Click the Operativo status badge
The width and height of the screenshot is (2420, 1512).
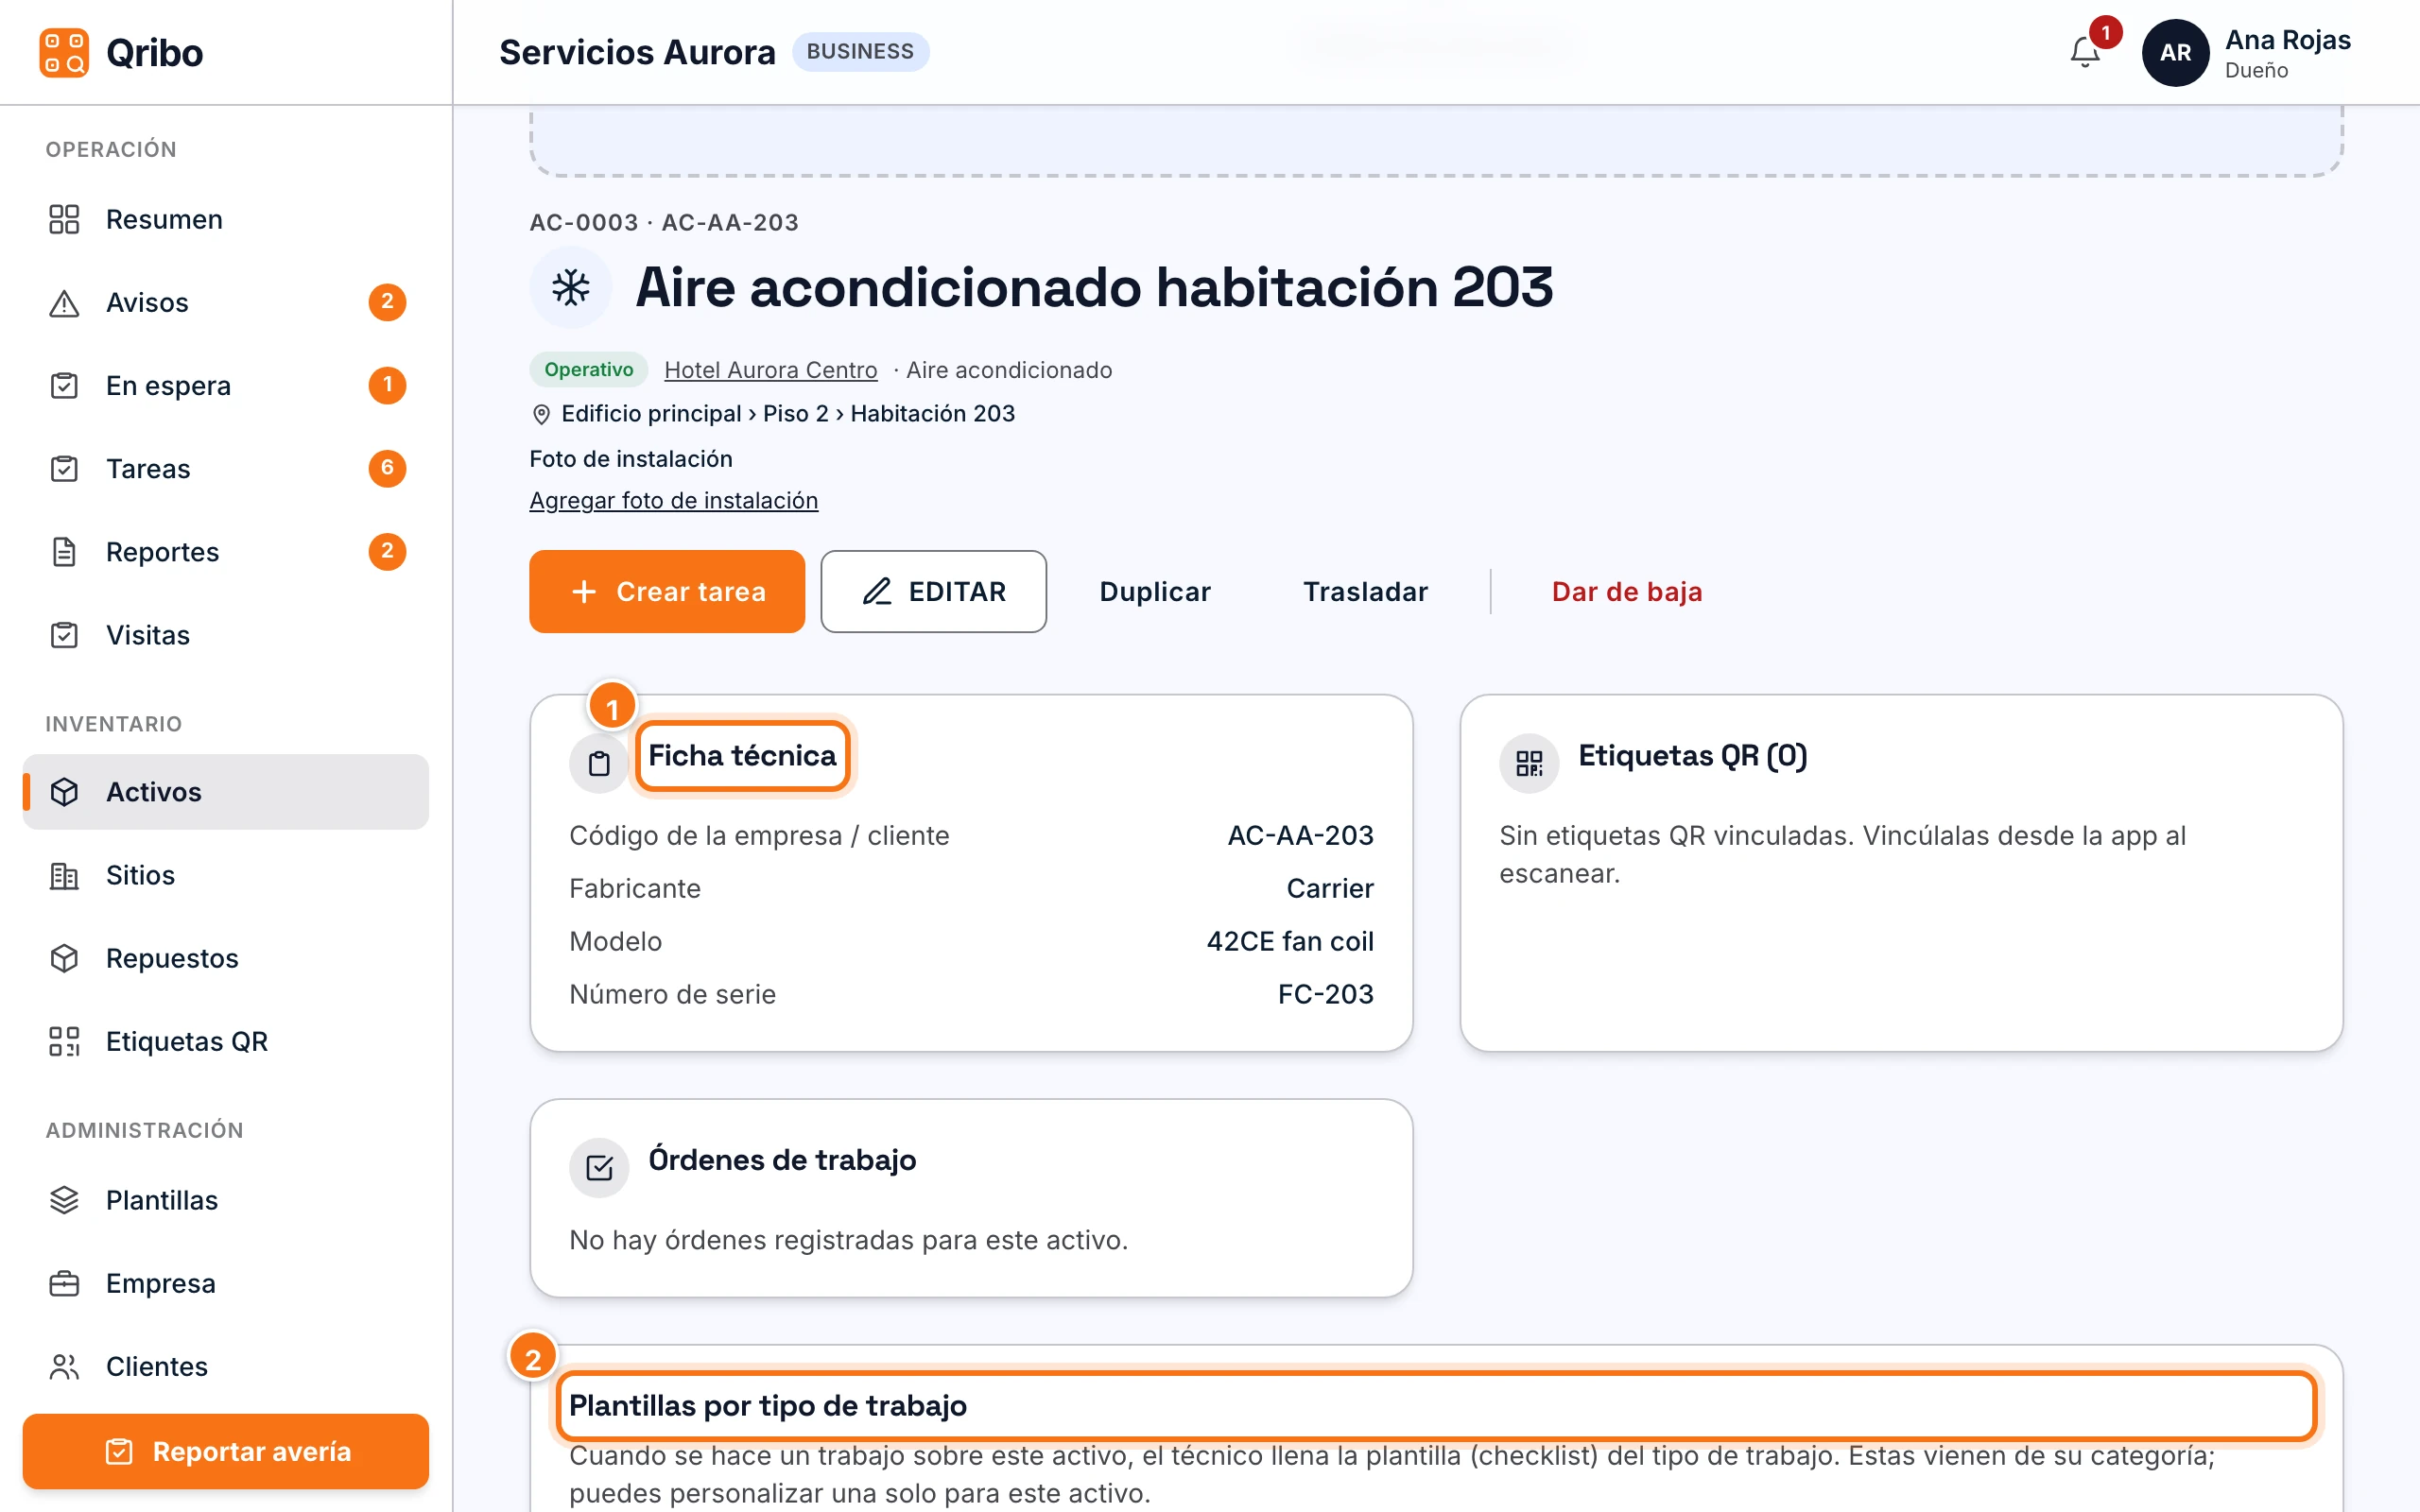click(x=588, y=369)
